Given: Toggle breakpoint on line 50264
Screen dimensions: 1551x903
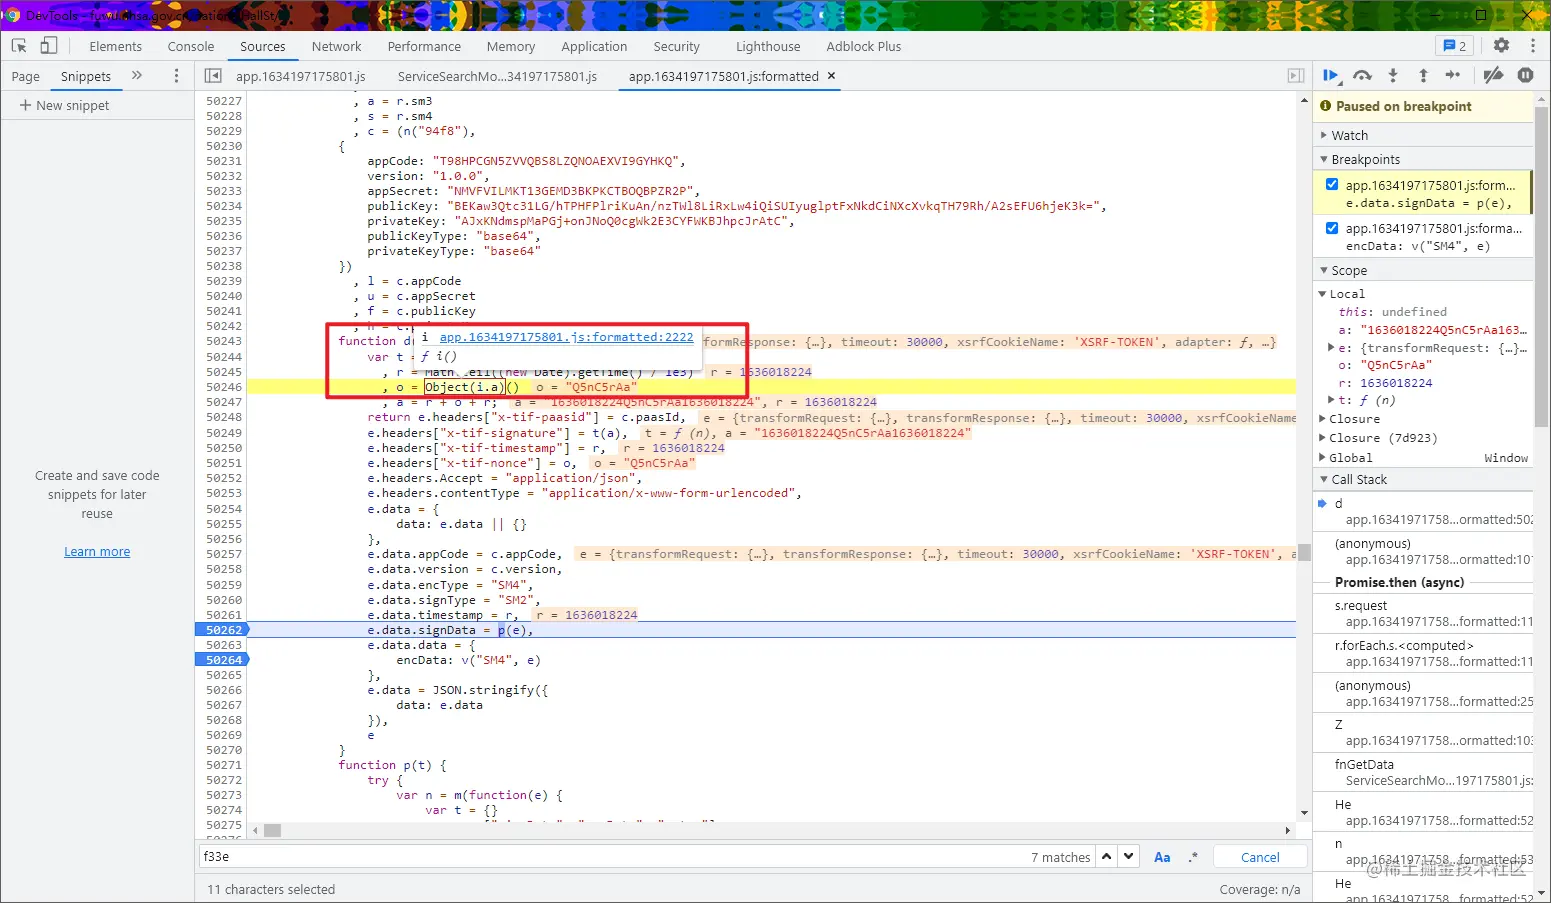Looking at the screenshot, I should 221,660.
